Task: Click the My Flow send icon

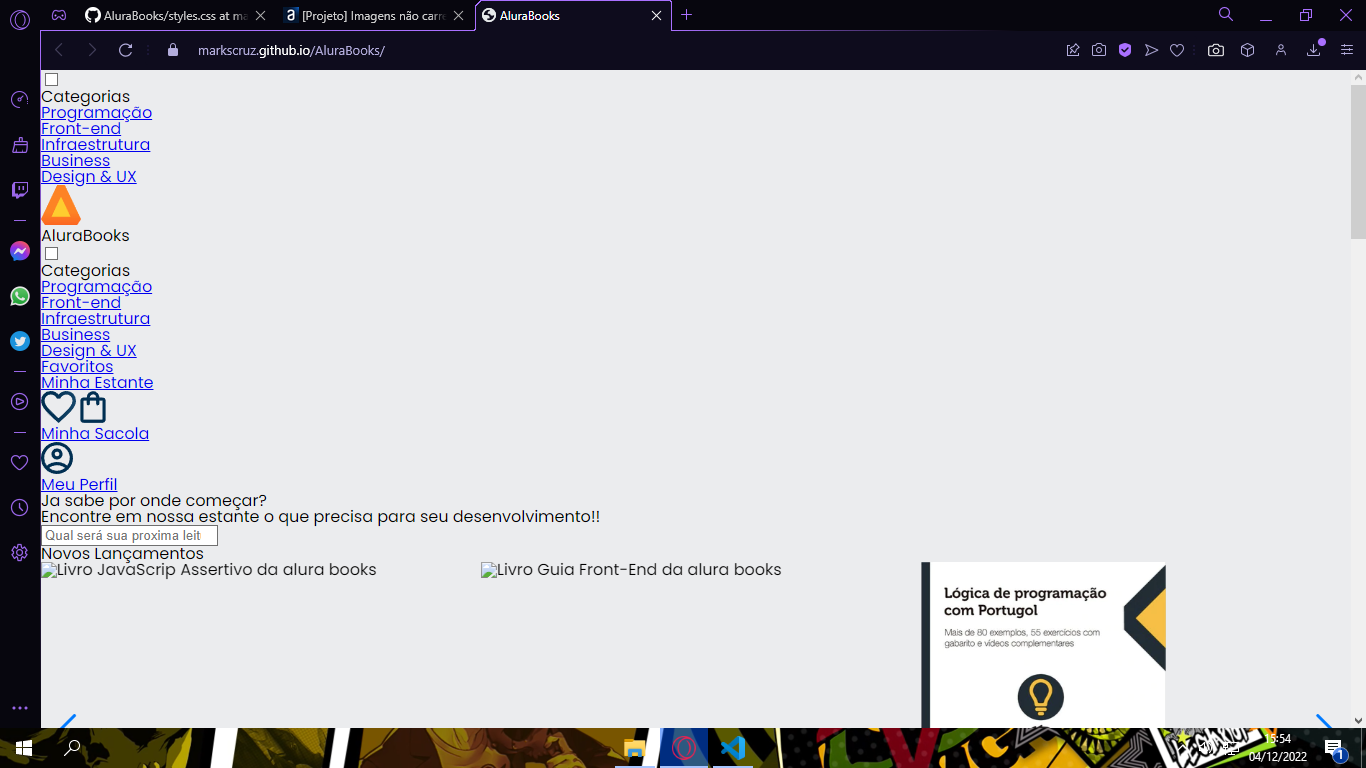Action: point(1151,50)
